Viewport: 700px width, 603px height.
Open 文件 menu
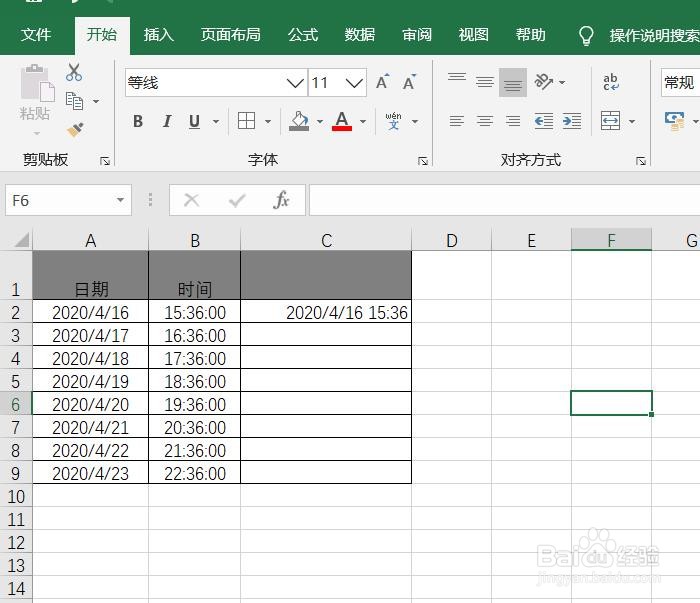tap(36, 35)
